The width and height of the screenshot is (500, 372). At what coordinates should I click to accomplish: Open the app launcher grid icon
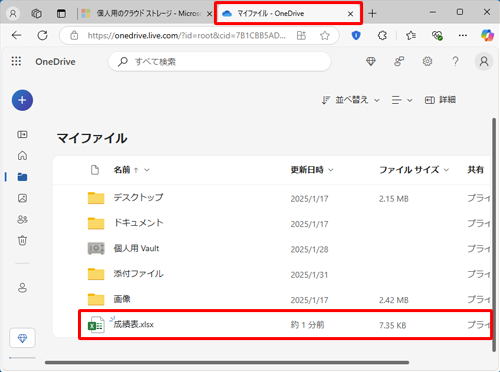coord(16,61)
